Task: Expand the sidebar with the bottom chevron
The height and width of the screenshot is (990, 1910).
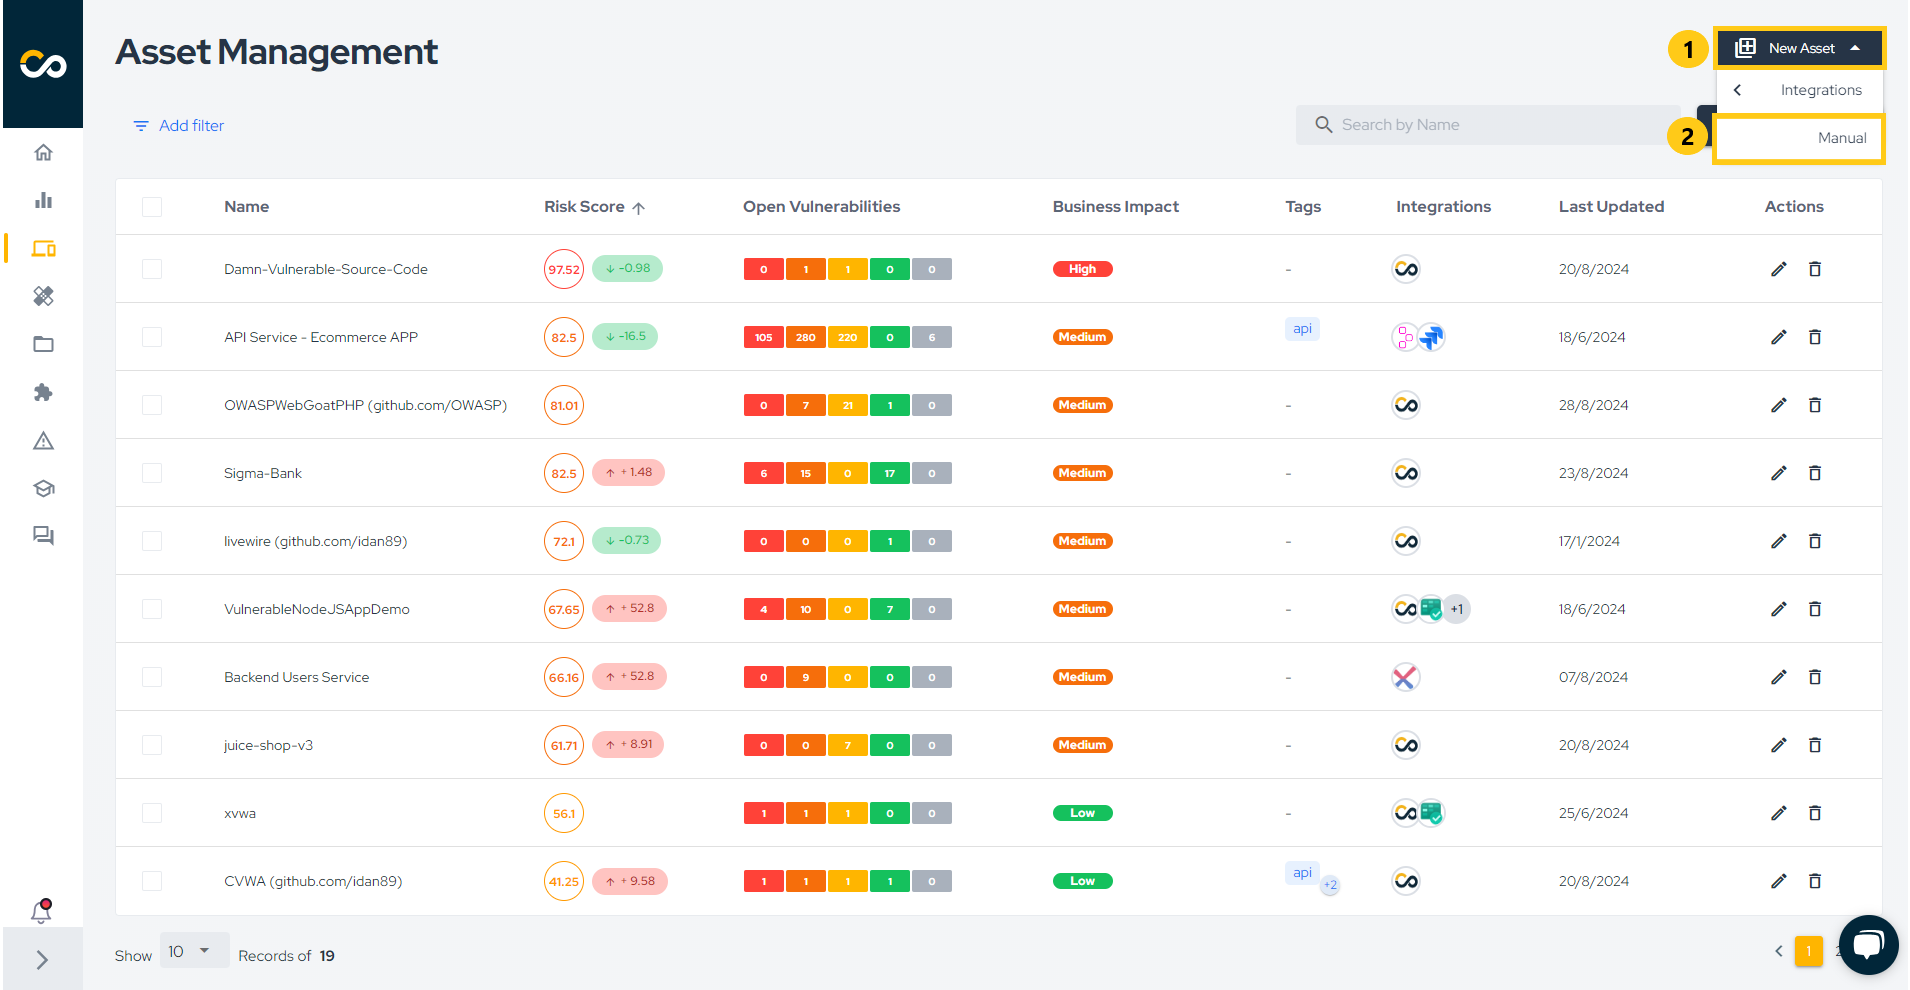Action: 42,960
